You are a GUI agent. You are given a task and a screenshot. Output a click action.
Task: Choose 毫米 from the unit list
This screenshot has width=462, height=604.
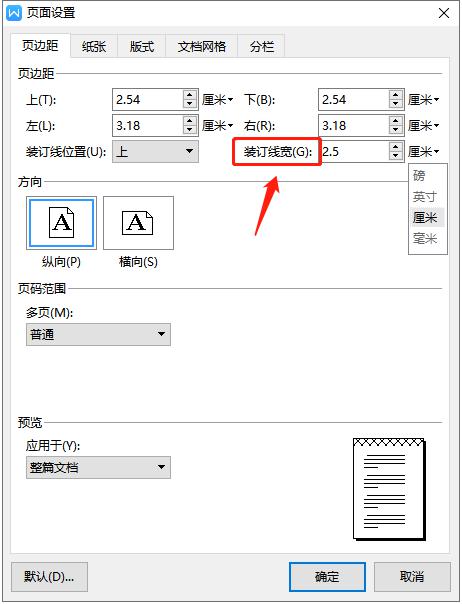point(425,238)
